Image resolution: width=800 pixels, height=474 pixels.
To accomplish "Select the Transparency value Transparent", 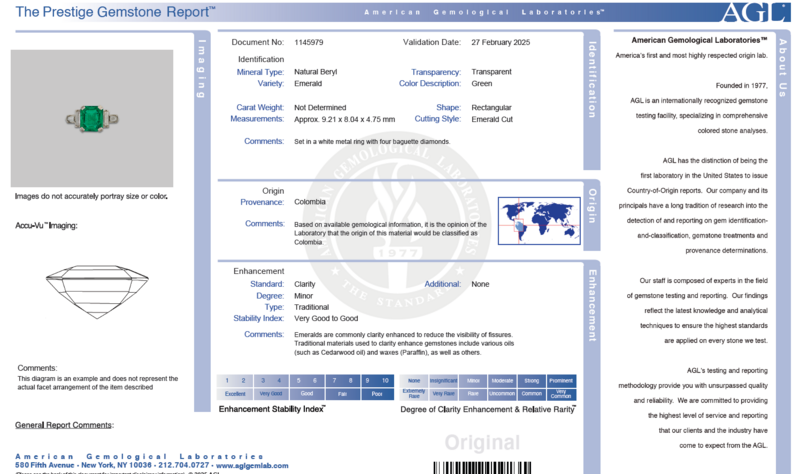I will [x=491, y=72].
